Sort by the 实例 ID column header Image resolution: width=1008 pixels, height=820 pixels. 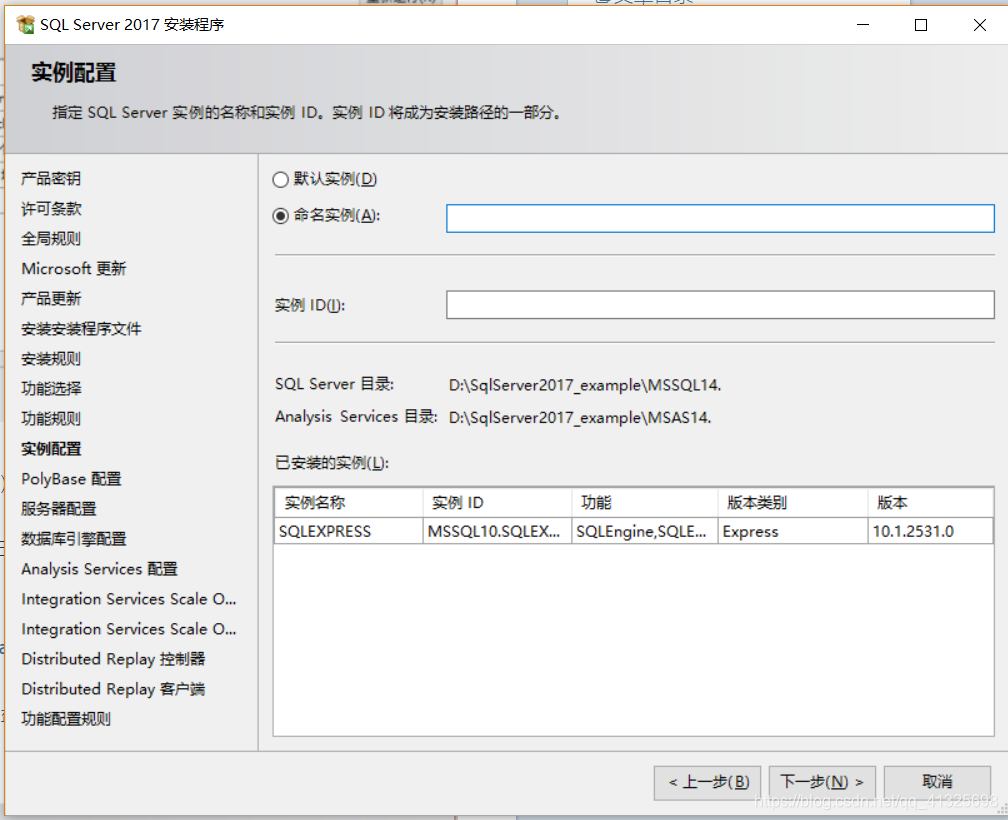[x=497, y=503]
